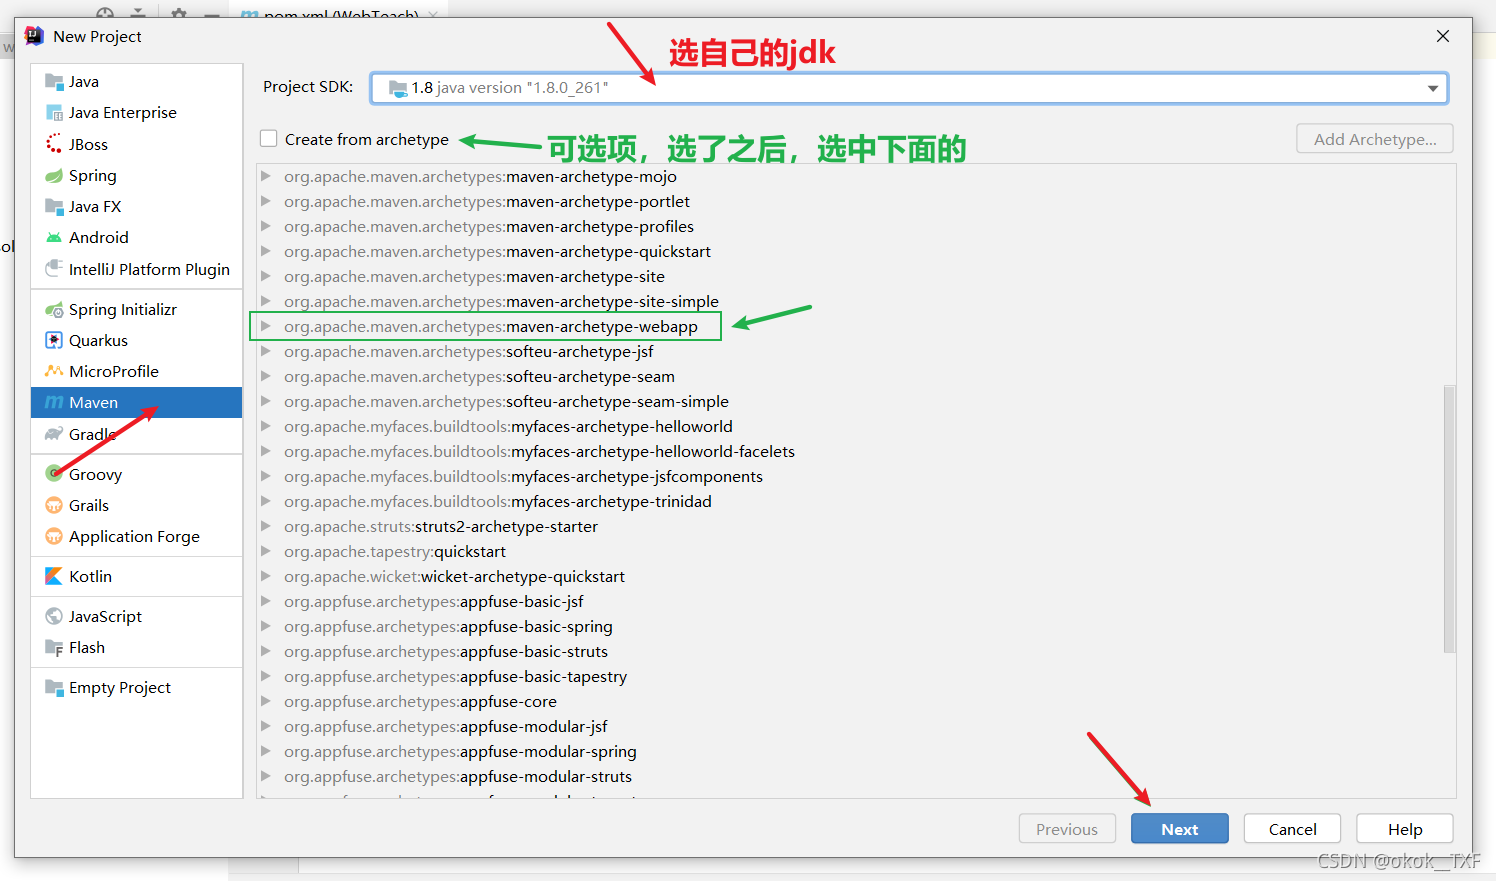Close the New Project dialog
1496x881 pixels.
1443,36
